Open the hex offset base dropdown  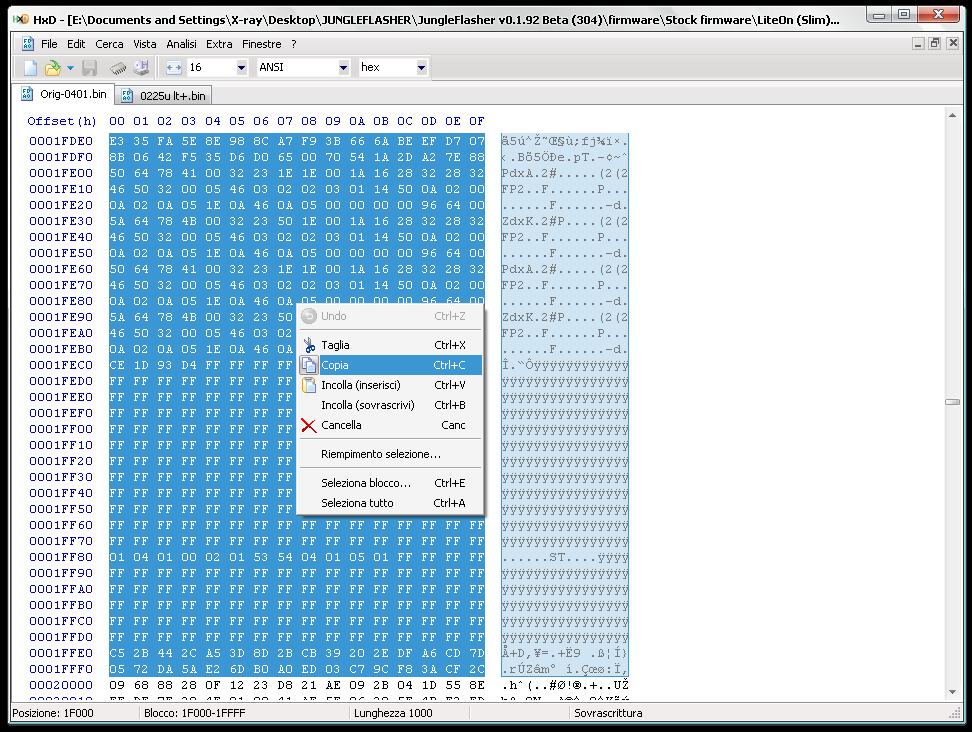pyautogui.click(x=421, y=68)
